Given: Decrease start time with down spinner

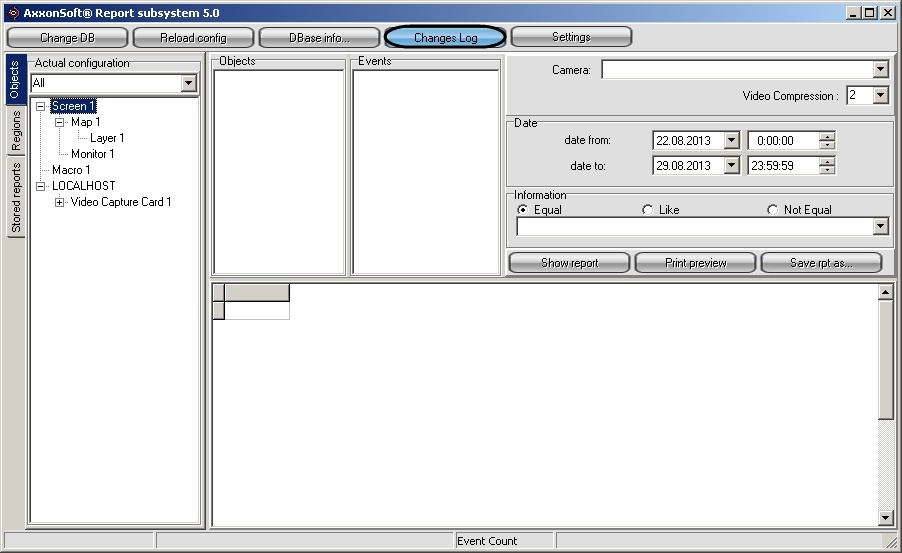Looking at the screenshot, I should 827,144.
